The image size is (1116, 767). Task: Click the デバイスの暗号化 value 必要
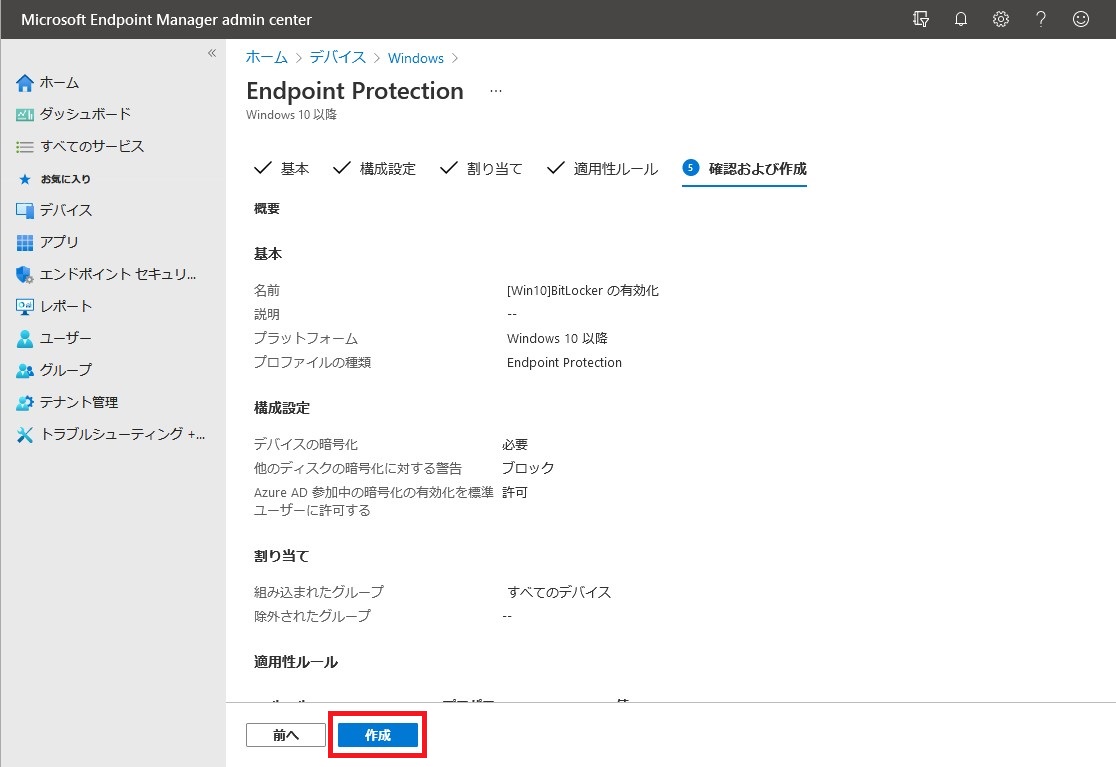point(515,445)
